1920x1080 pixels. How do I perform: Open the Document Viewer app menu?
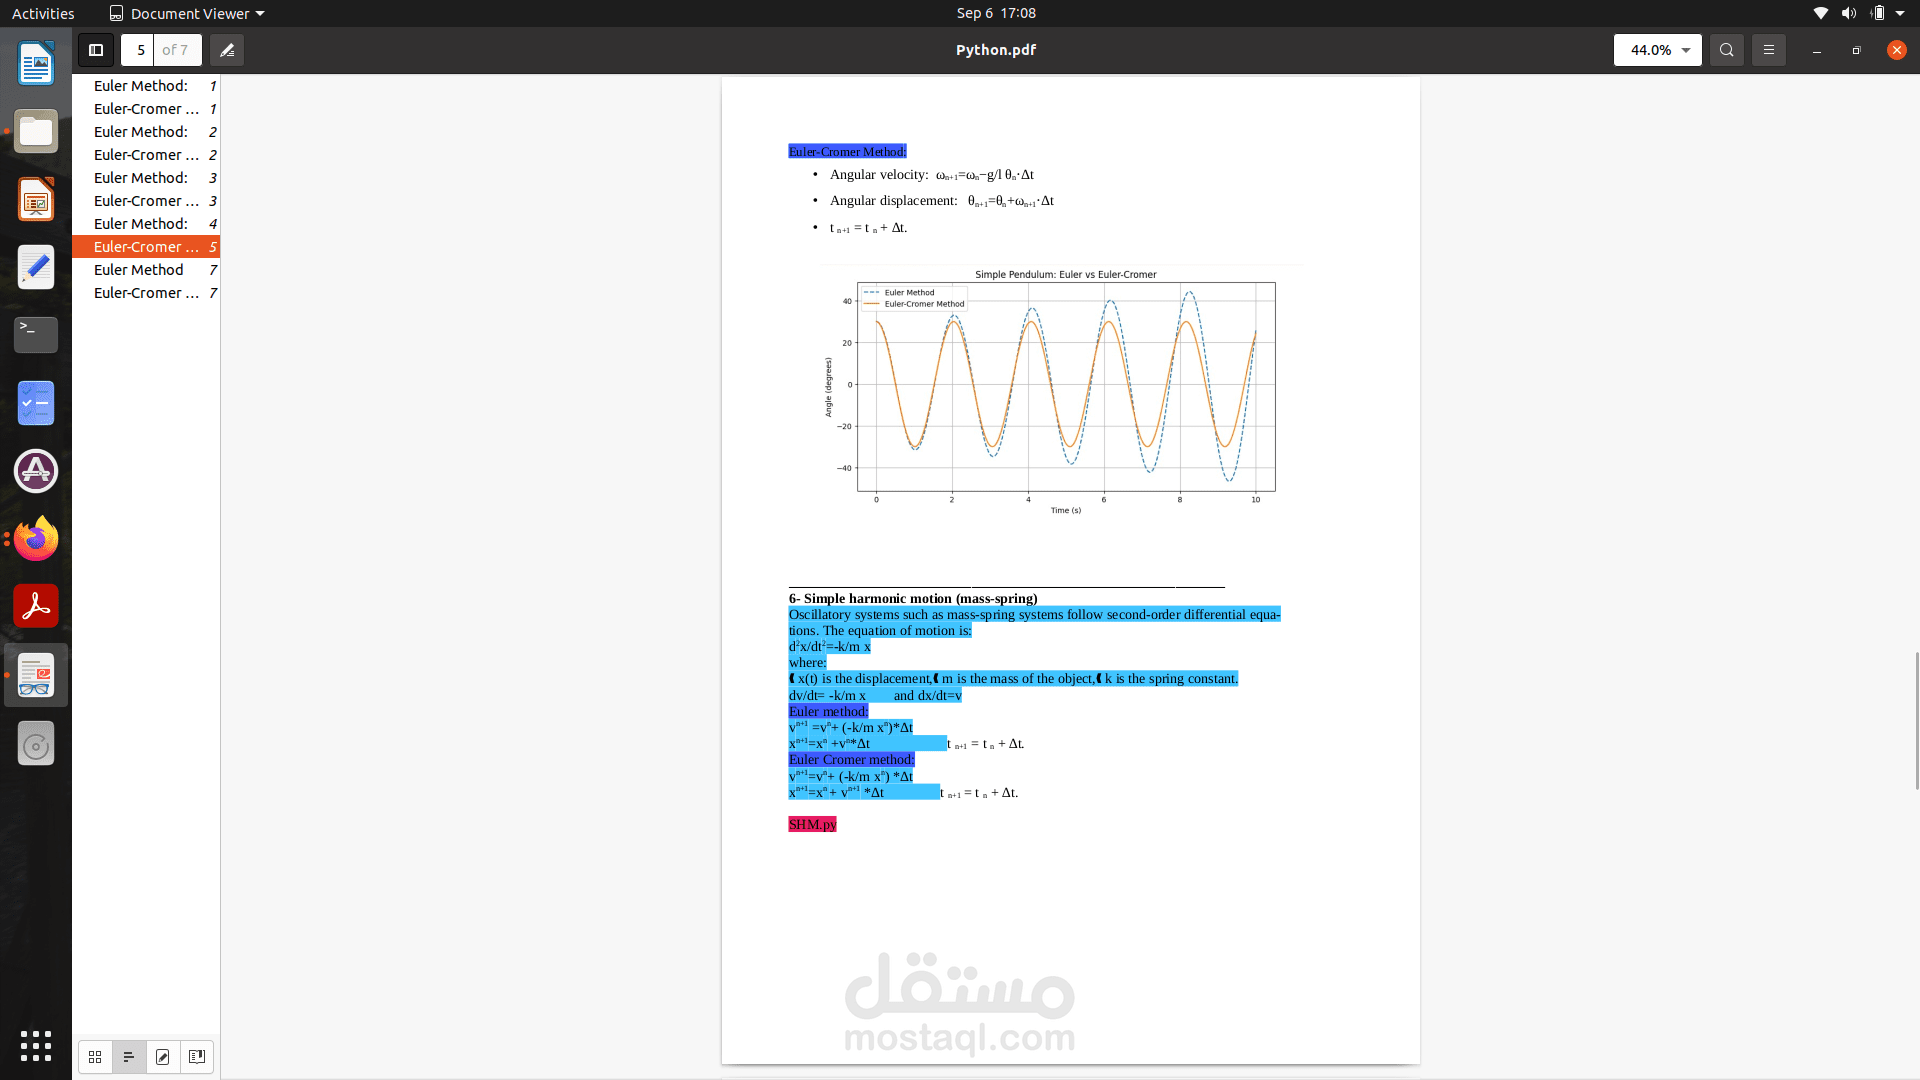coord(187,13)
